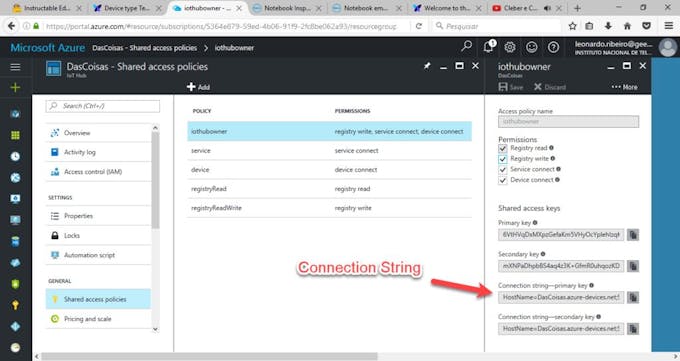This screenshot has width=680, height=361.
Task: Open the browser hamburger menu
Action: tap(669, 26)
